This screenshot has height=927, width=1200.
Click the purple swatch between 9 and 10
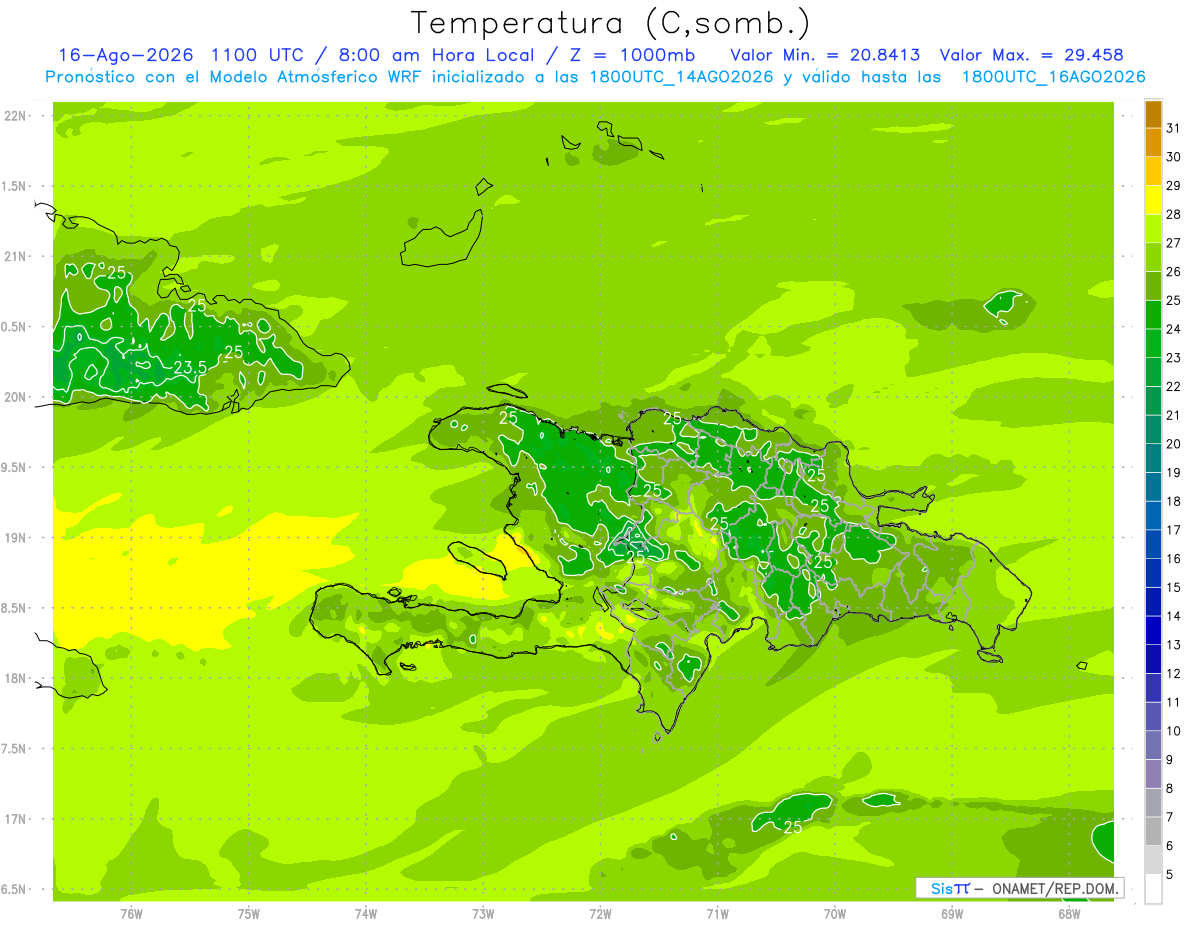(x=1153, y=745)
